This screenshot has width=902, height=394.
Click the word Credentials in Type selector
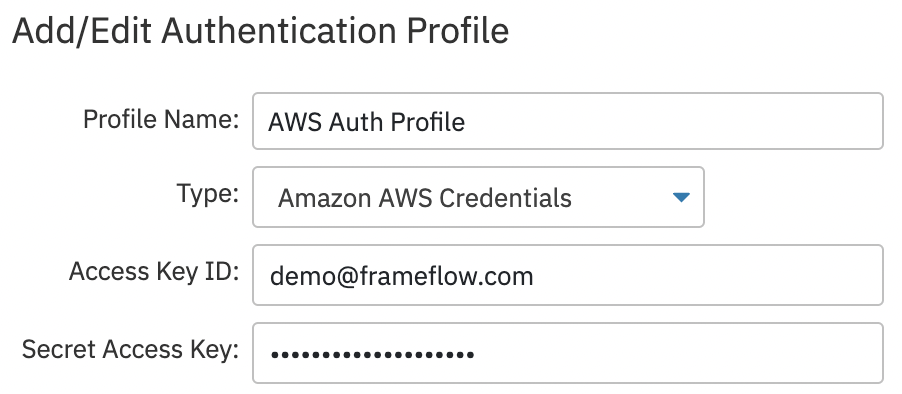(505, 198)
